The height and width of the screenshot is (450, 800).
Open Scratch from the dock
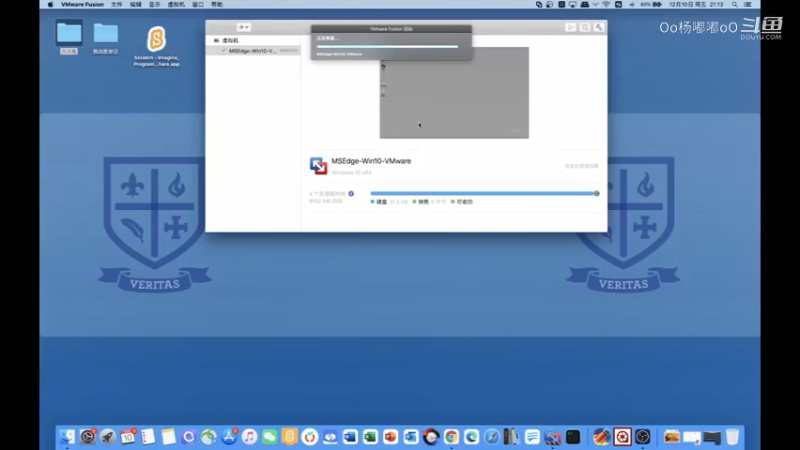[x=289, y=437]
